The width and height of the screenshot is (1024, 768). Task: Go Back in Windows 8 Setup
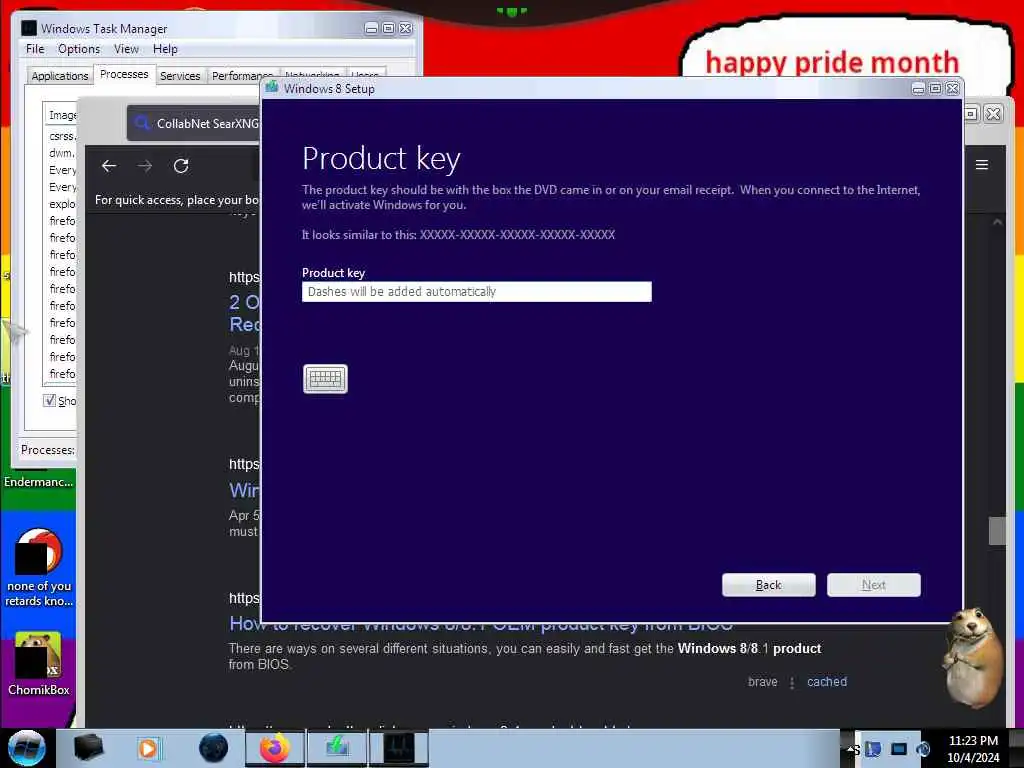pos(769,584)
